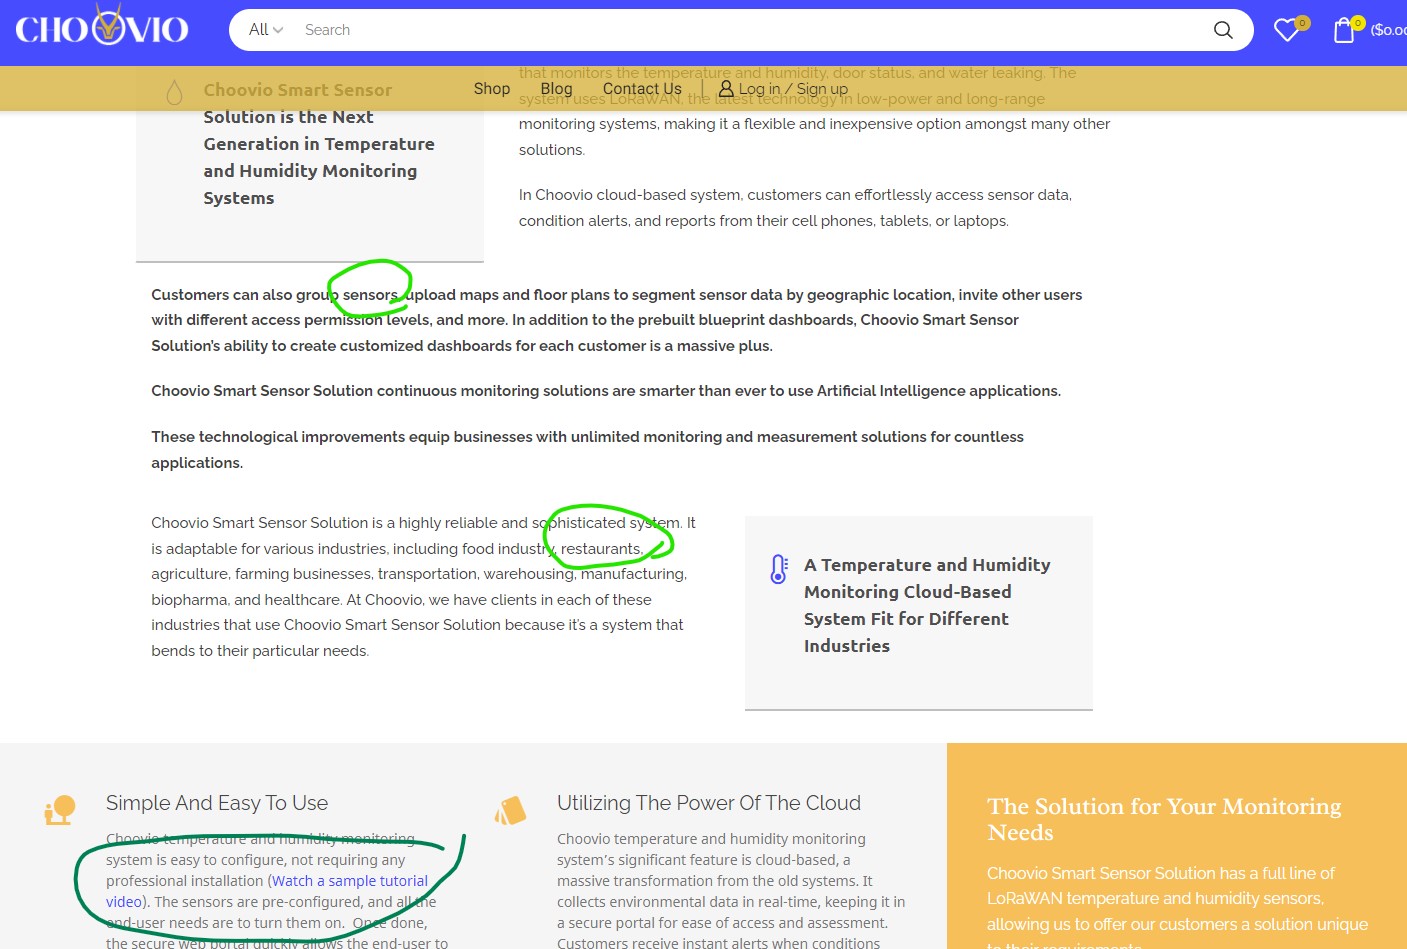This screenshot has width=1407, height=949.
Task: Click The Solution for Your Monitoring Needs heading
Action: tap(1164, 819)
